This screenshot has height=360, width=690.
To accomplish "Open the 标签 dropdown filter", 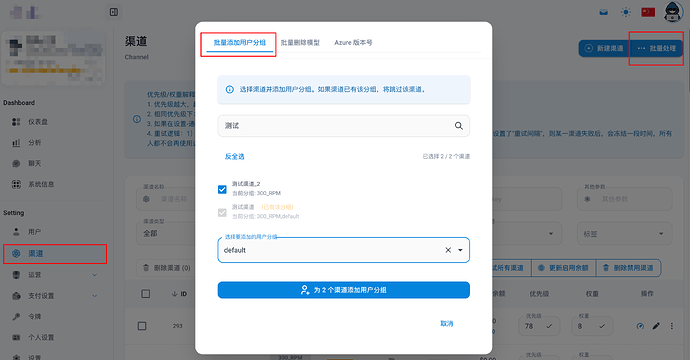I will click(624, 234).
